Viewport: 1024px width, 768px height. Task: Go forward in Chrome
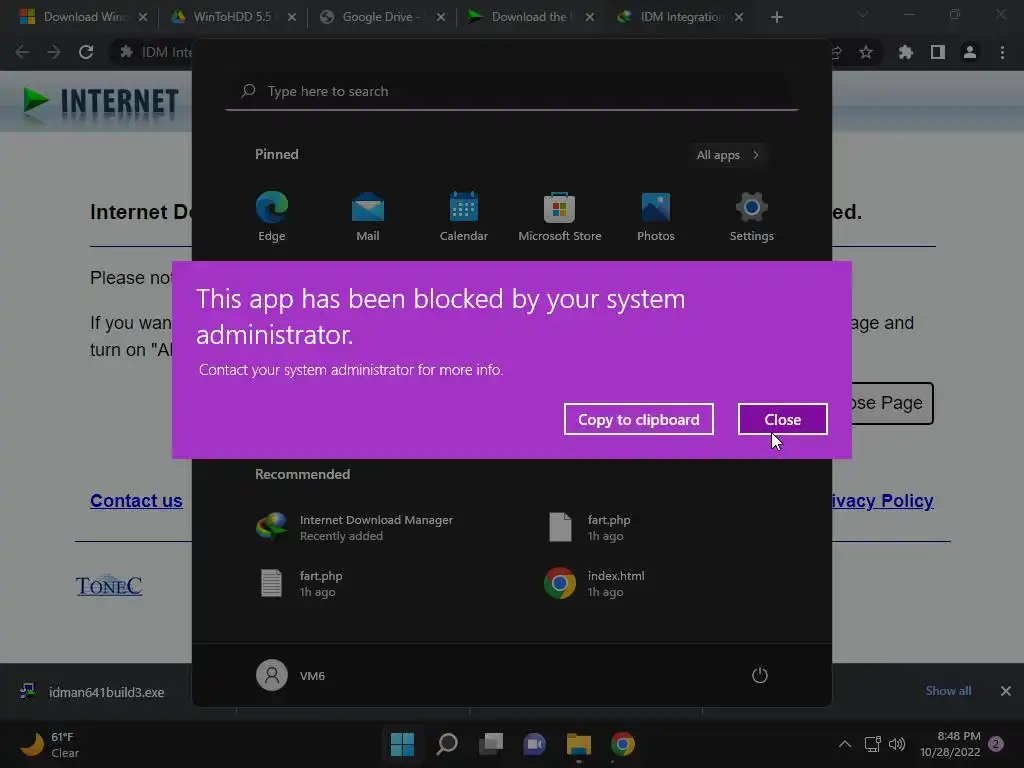pos(54,52)
